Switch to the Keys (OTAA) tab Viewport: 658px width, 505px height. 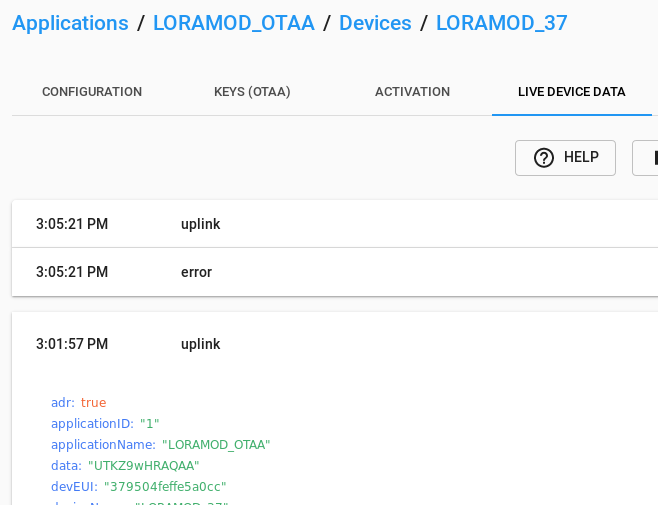click(x=252, y=92)
